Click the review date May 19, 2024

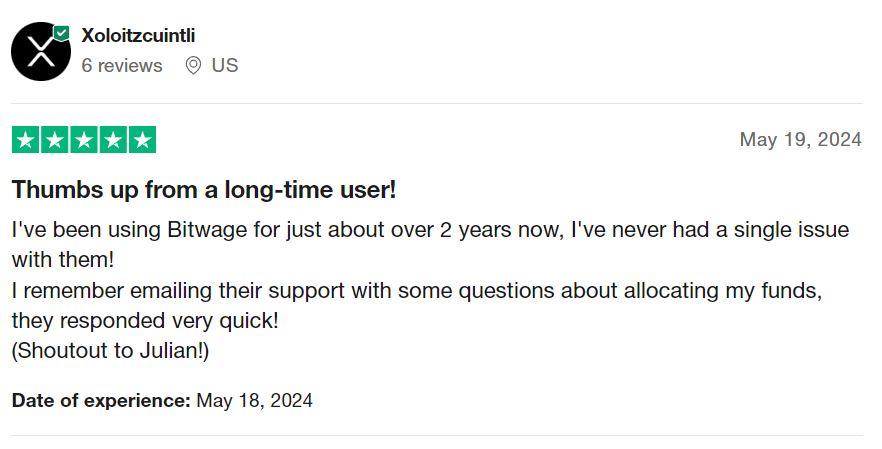[800, 140]
